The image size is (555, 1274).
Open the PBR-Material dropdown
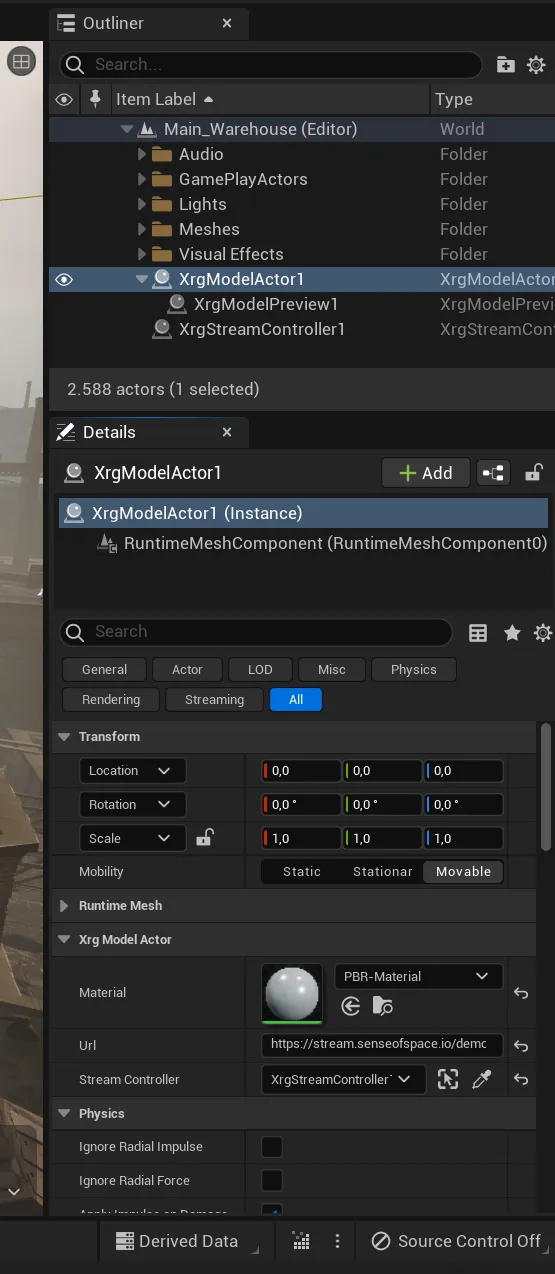pos(418,976)
